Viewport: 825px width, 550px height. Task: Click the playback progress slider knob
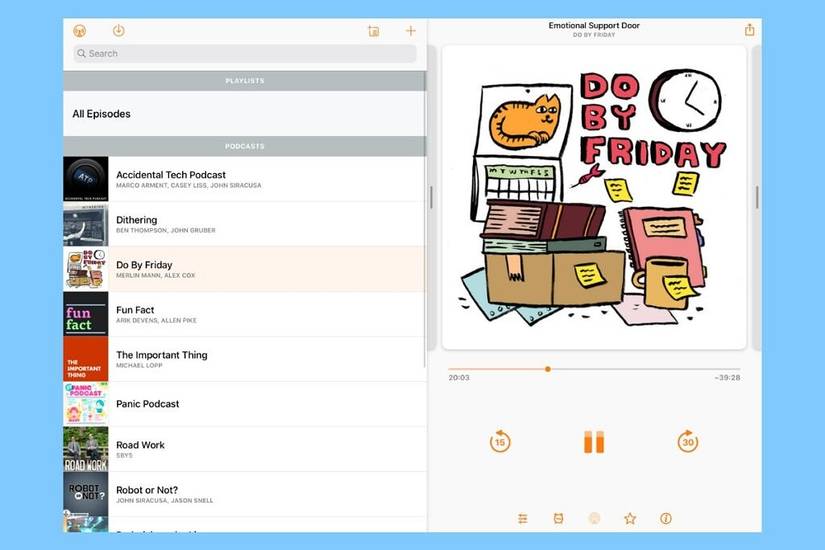548,369
